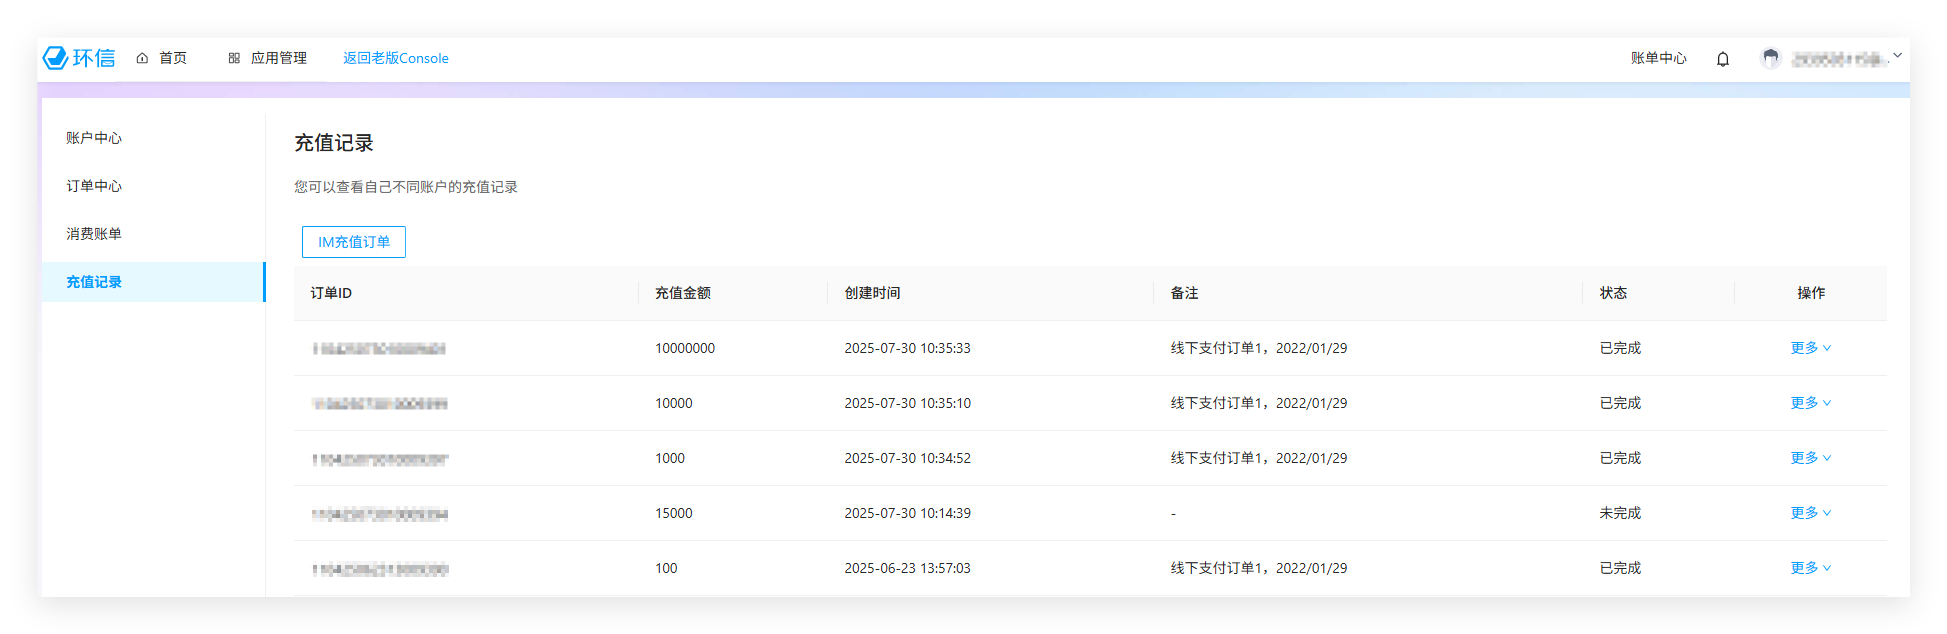Open 更多 dropdown for the 10000000 order

(1810, 348)
